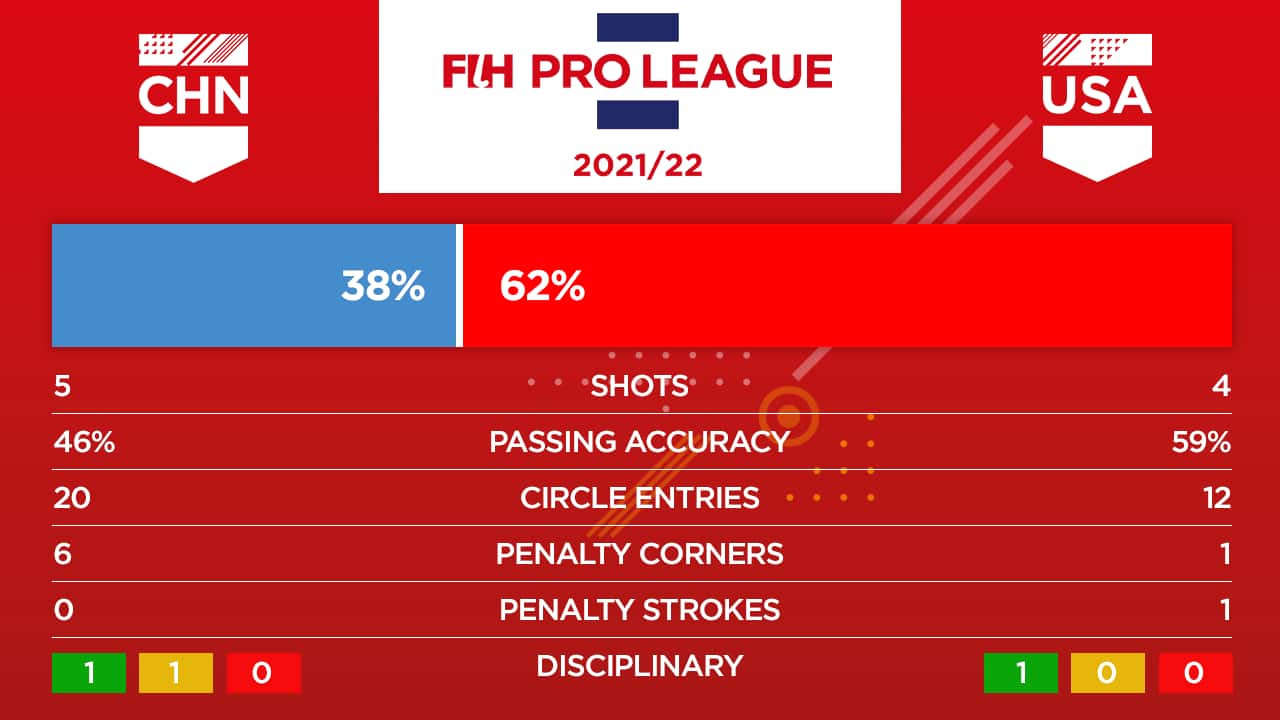
Task: Click USA red card count box
Action: point(1195,673)
